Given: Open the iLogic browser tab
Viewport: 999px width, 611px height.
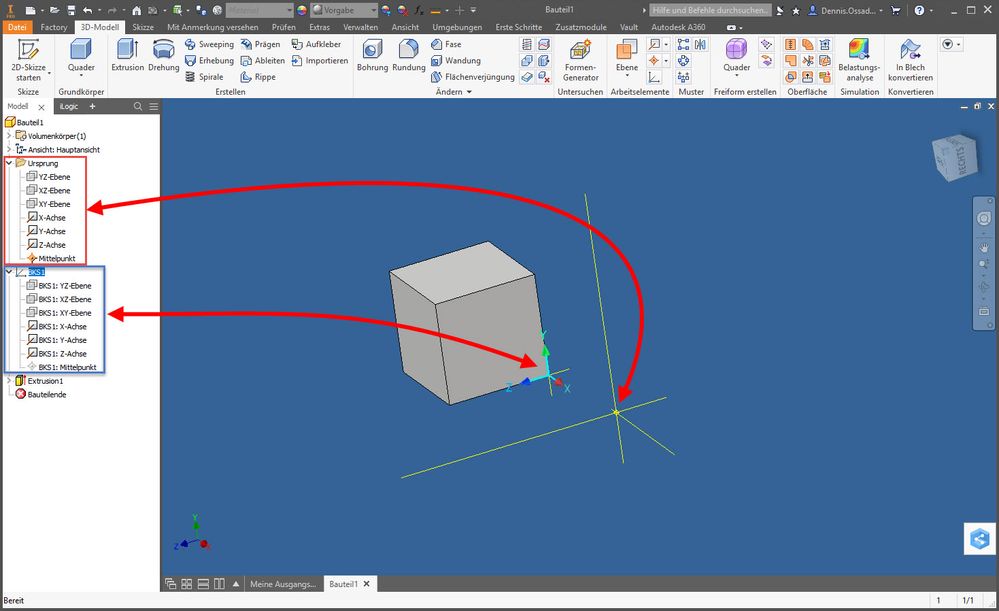Looking at the screenshot, I should 69,106.
